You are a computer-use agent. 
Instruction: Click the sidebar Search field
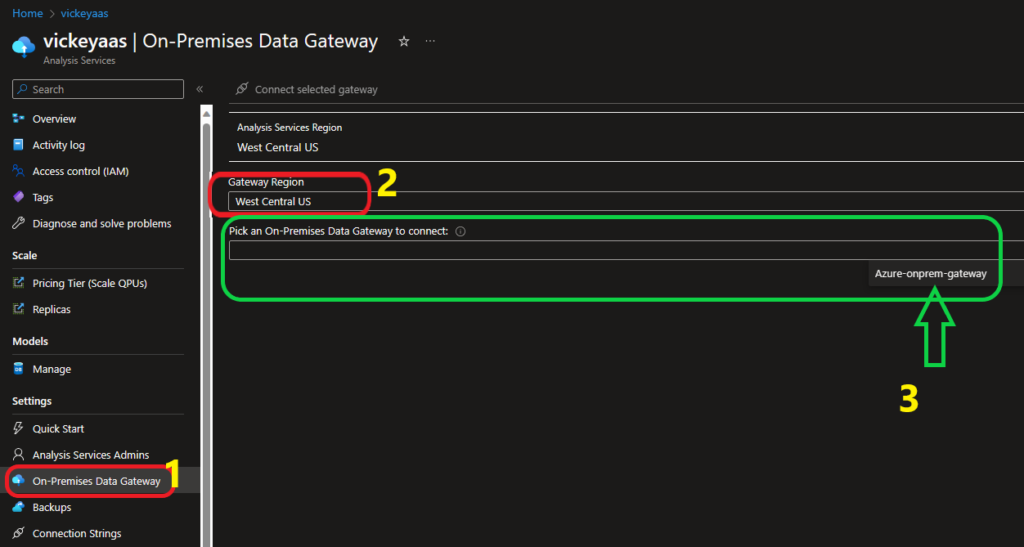tap(98, 89)
